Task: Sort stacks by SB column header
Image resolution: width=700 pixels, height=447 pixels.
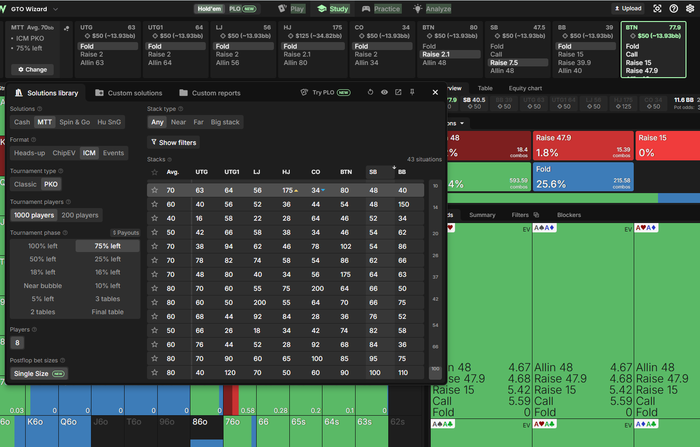Action: tap(373, 172)
